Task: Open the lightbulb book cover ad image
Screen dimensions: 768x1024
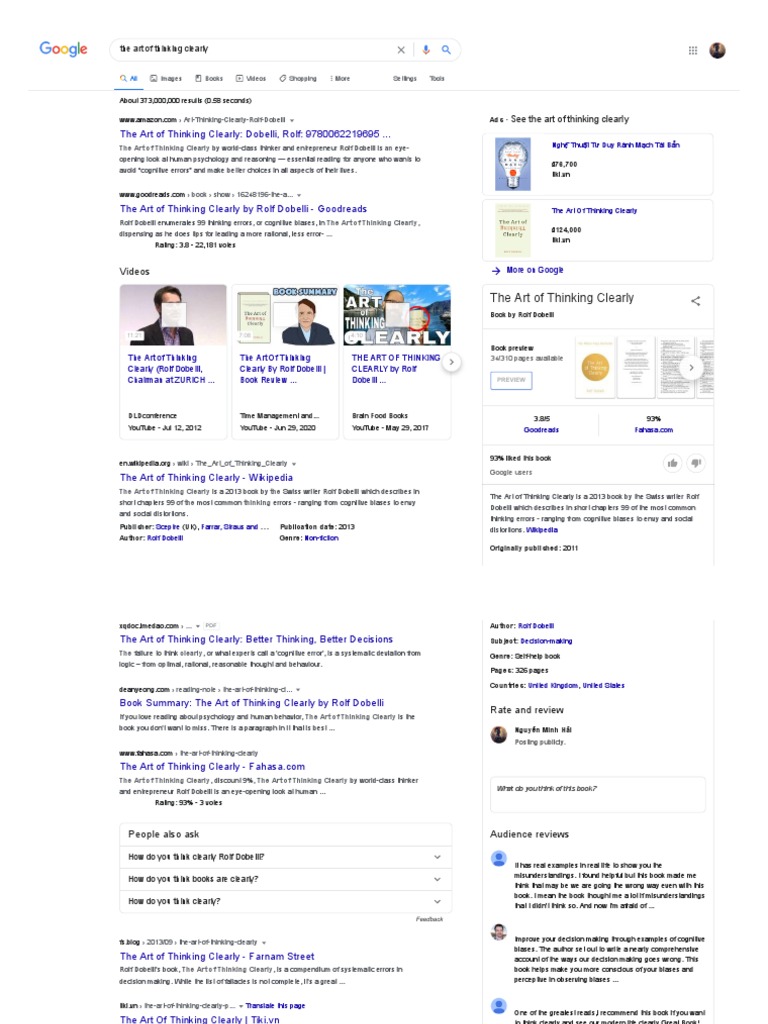Action: pyautogui.click(x=513, y=164)
